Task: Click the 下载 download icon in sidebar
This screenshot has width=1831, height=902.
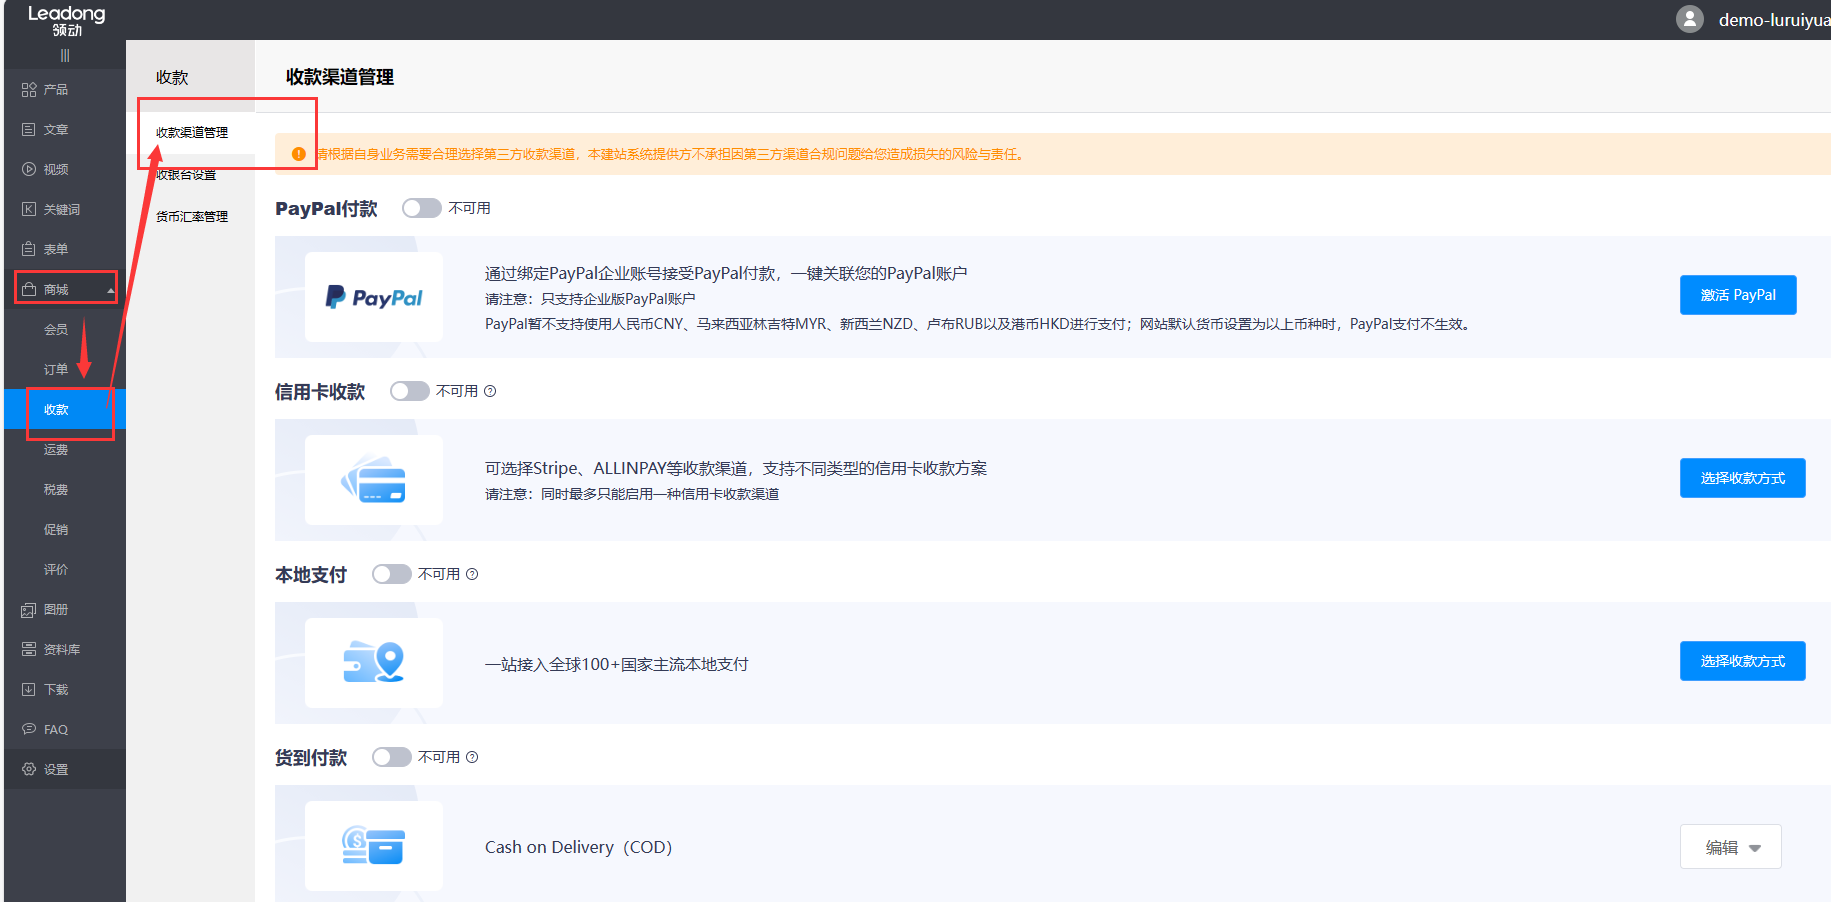Action: (29, 690)
